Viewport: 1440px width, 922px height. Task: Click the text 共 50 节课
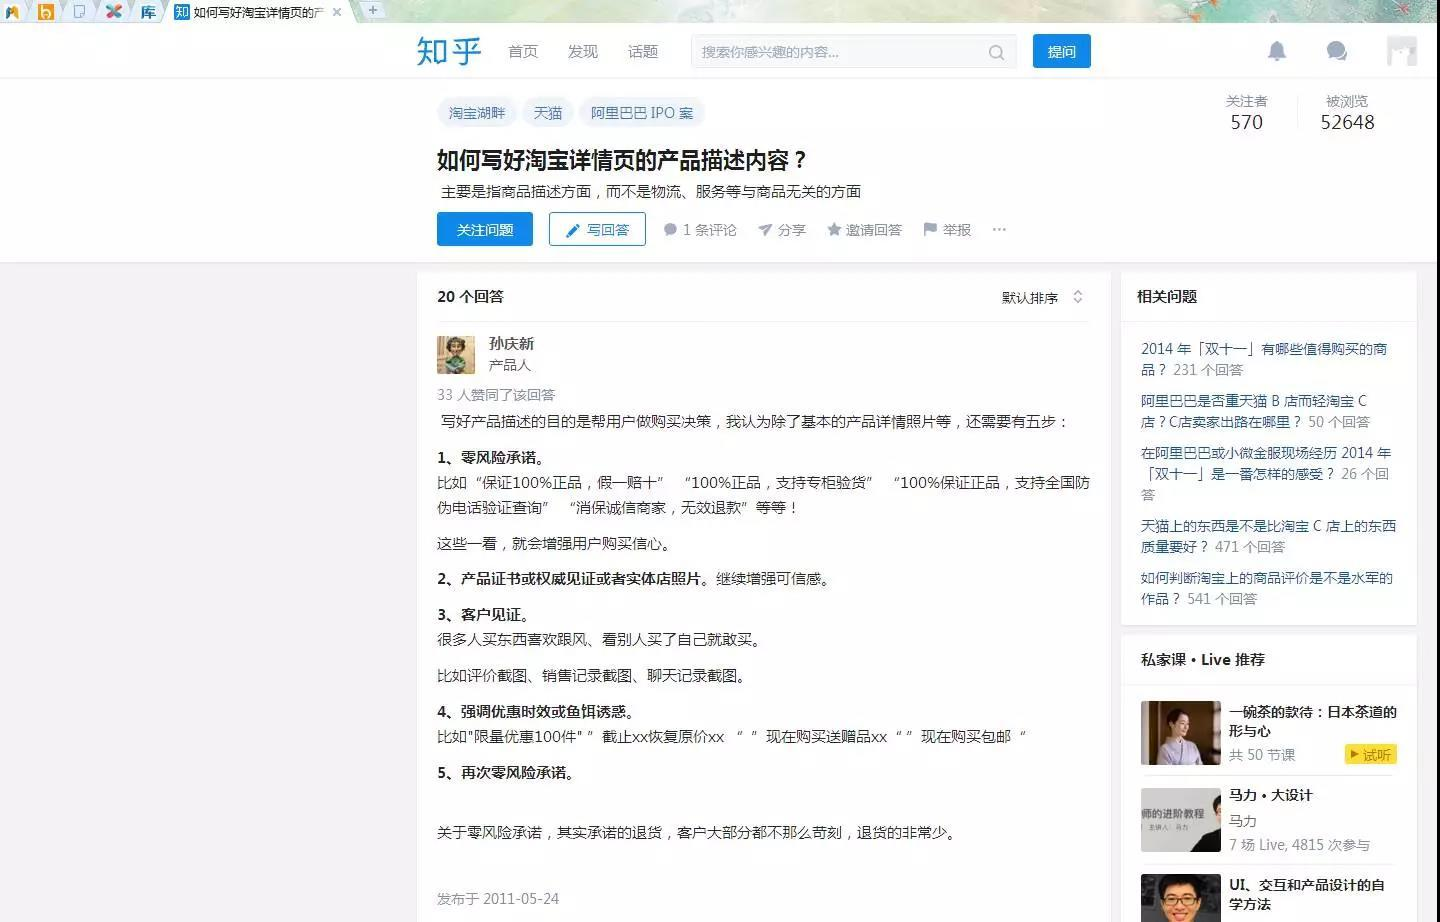pyautogui.click(x=1262, y=755)
